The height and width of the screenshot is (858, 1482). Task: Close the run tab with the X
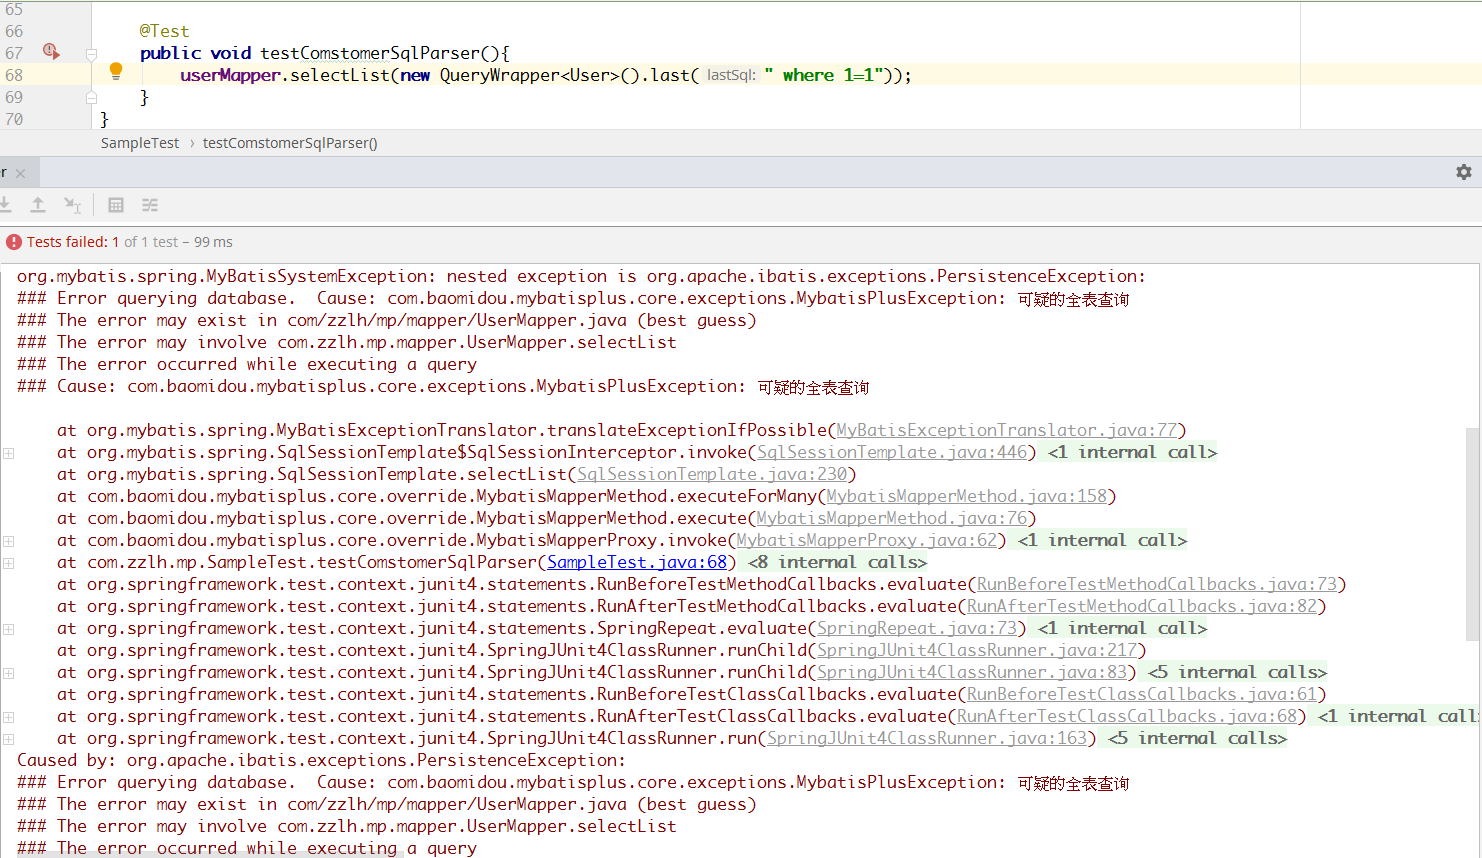click(20, 174)
